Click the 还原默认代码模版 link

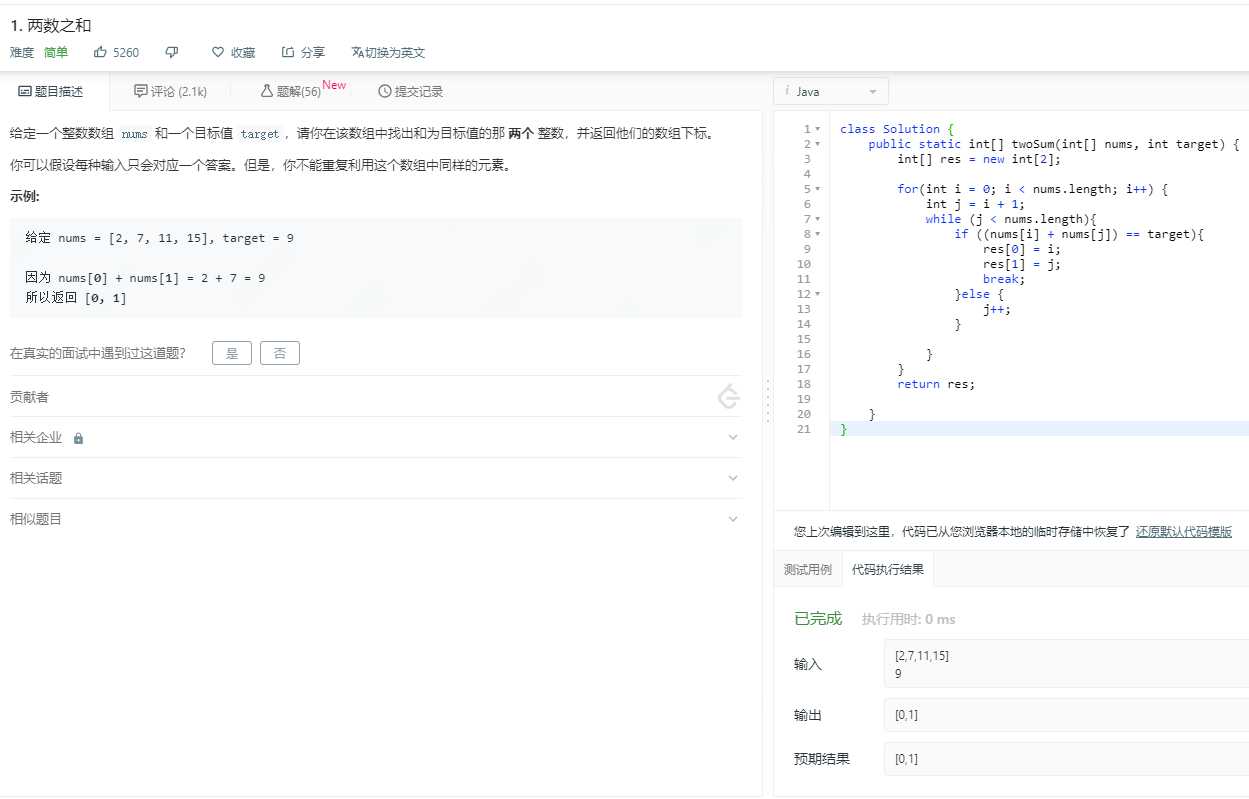click(x=1184, y=532)
